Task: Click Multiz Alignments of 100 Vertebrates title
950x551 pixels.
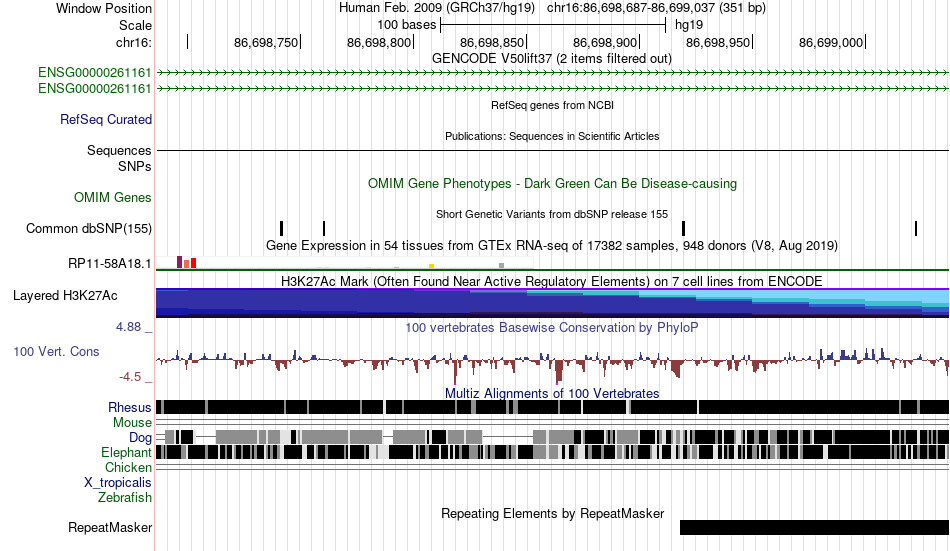Action: point(552,393)
